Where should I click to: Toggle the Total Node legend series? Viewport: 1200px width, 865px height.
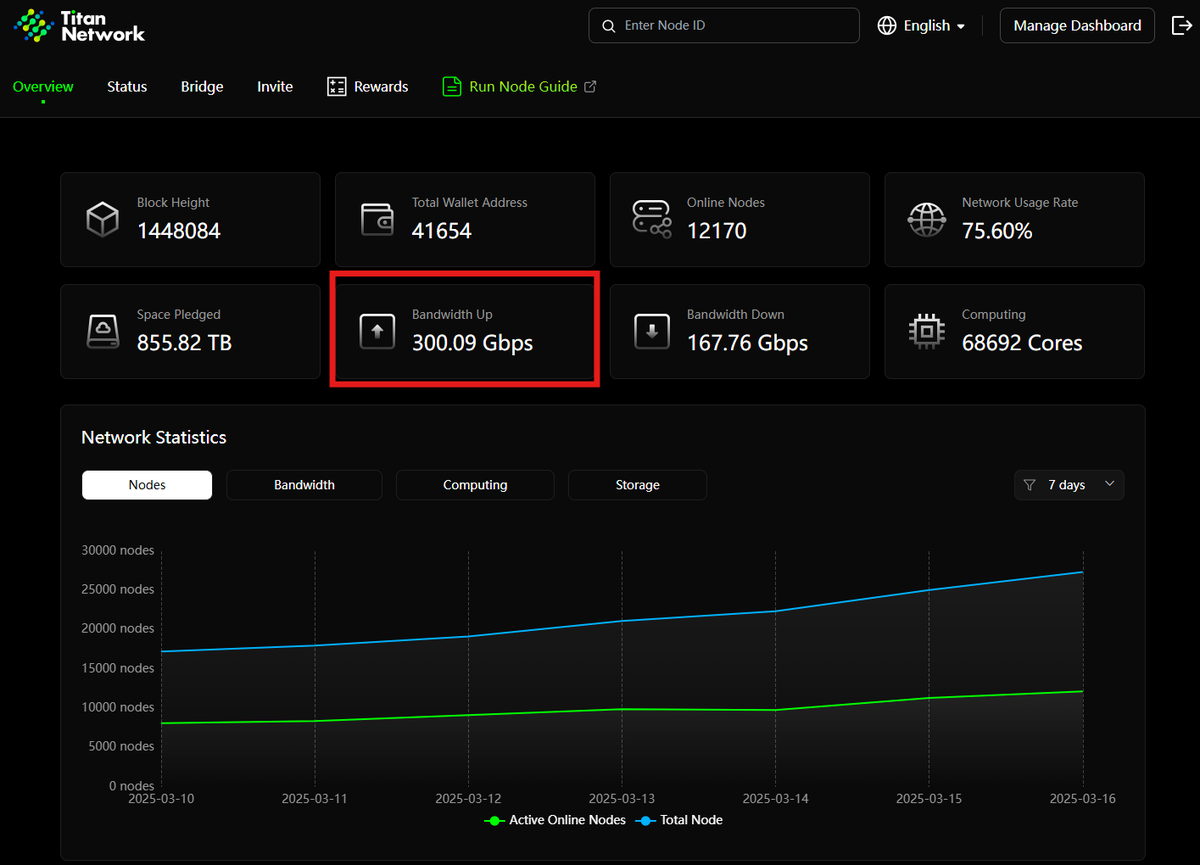pyautogui.click(x=679, y=820)
